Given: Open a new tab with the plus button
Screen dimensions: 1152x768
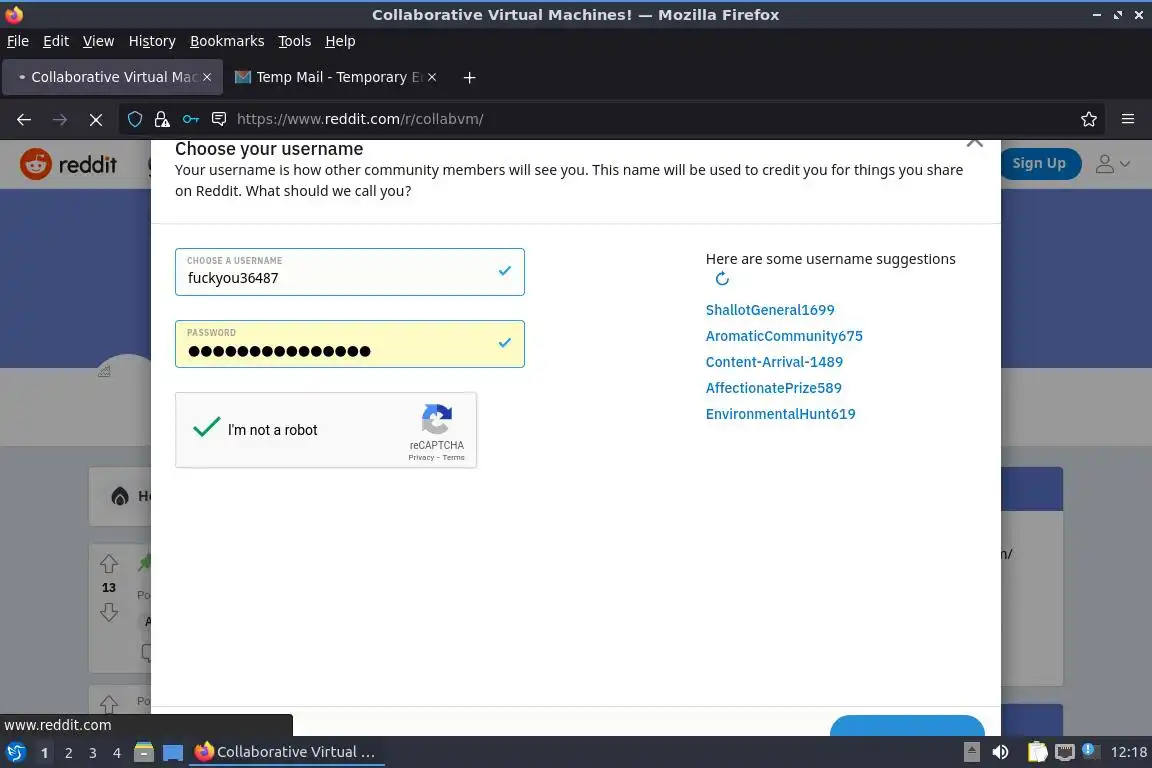Looking at the screenshot, I should click(469, 77).
